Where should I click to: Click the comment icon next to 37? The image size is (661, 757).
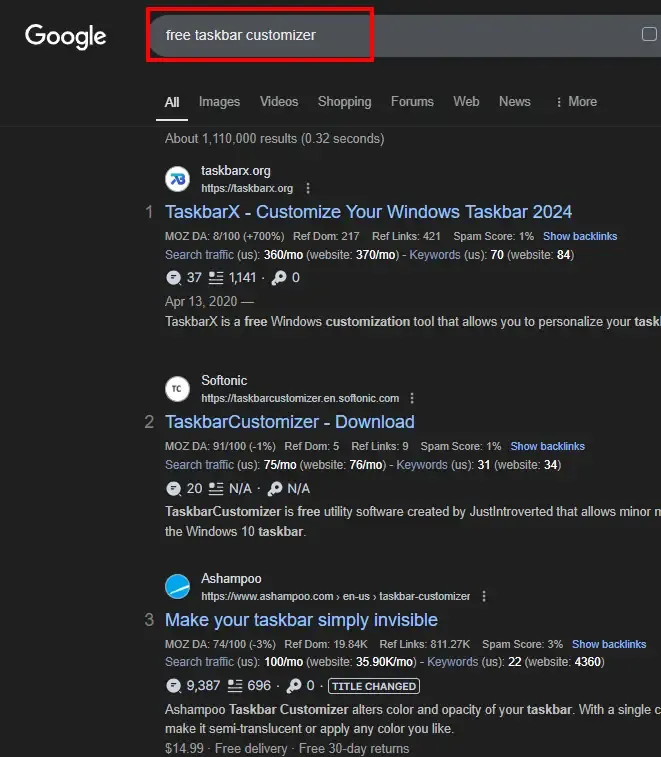173,278
